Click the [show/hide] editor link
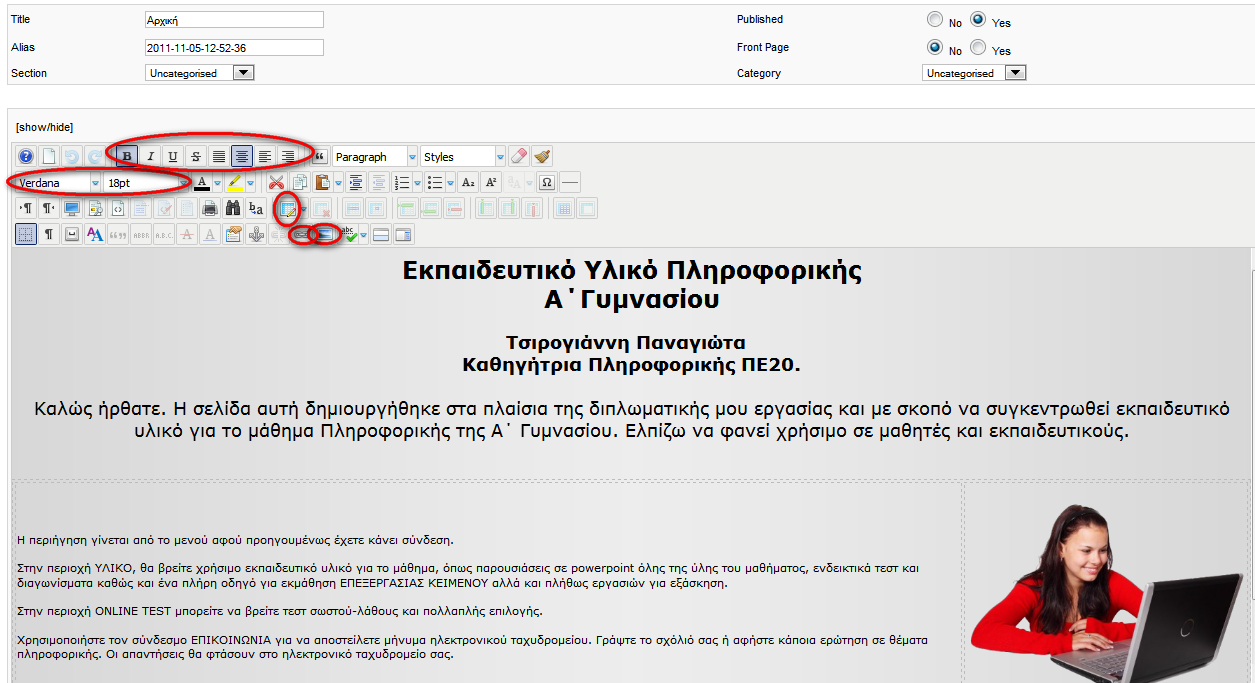 coord(44,127)
